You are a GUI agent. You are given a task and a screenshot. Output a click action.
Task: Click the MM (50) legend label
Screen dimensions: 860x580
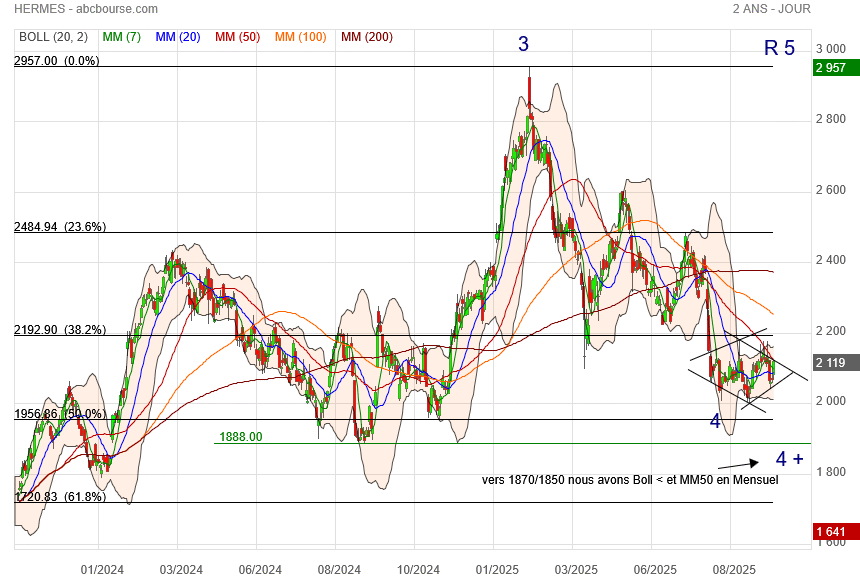tap(237, 37)
